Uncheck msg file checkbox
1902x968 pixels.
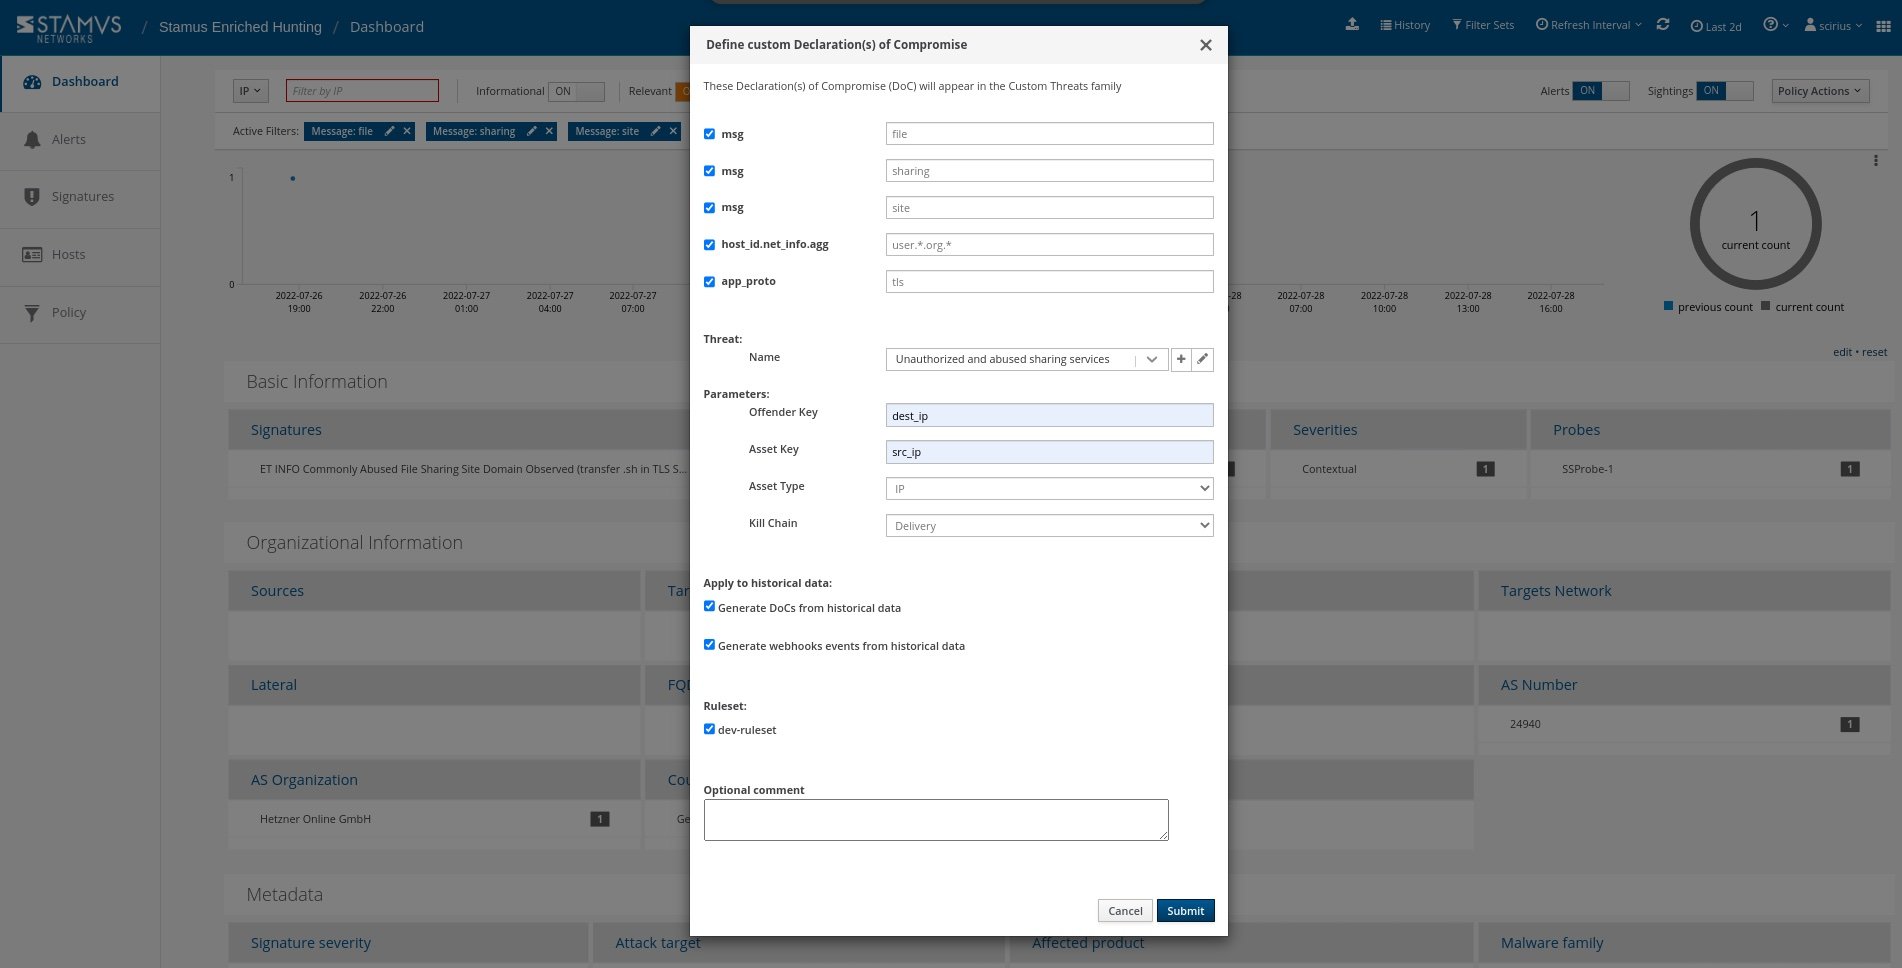[709, 134]
